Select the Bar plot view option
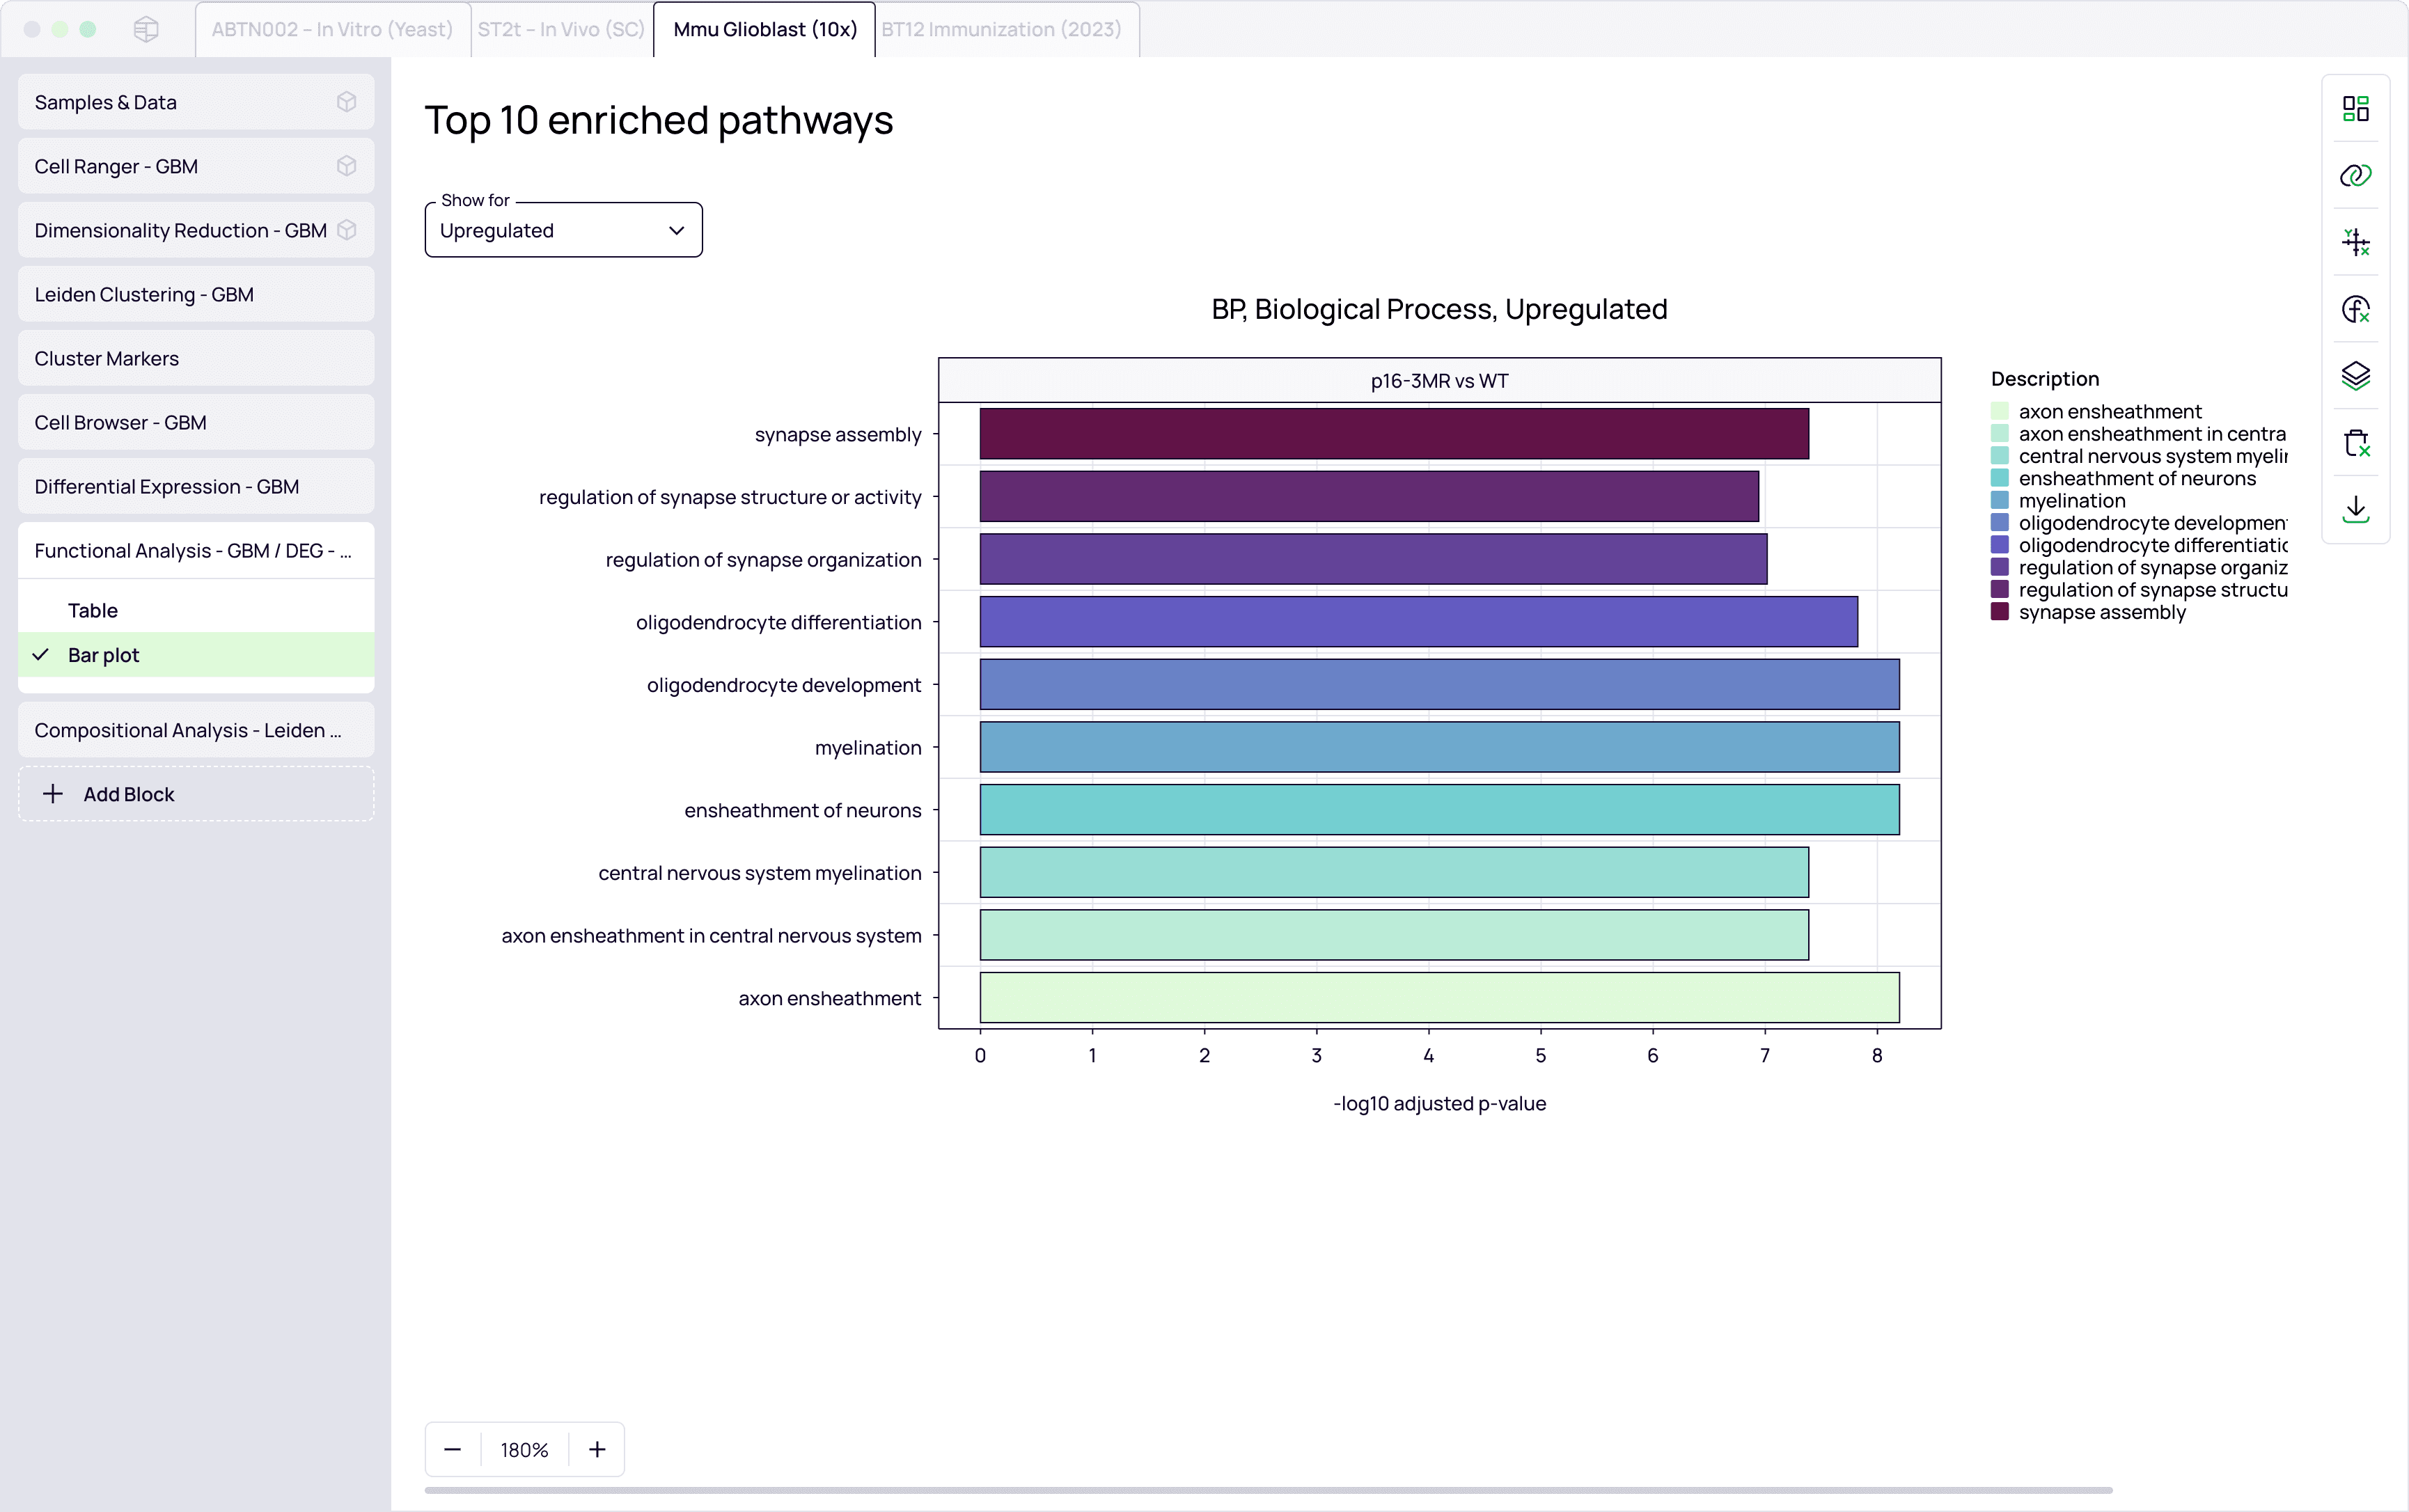2409x1512 pixels. pos(104,655)
